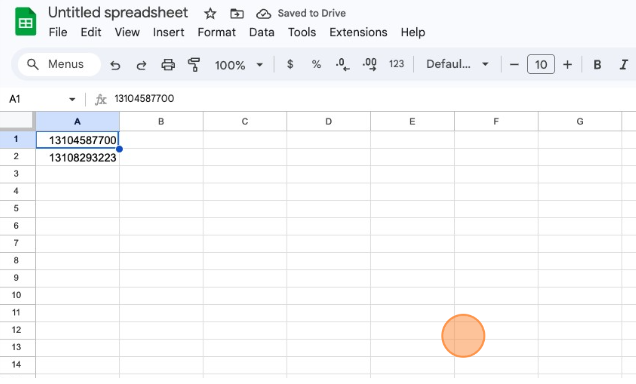Toggle bold formatting
Image resolution: width=636 pixels, height=384 pixels.
coord(597,64)
